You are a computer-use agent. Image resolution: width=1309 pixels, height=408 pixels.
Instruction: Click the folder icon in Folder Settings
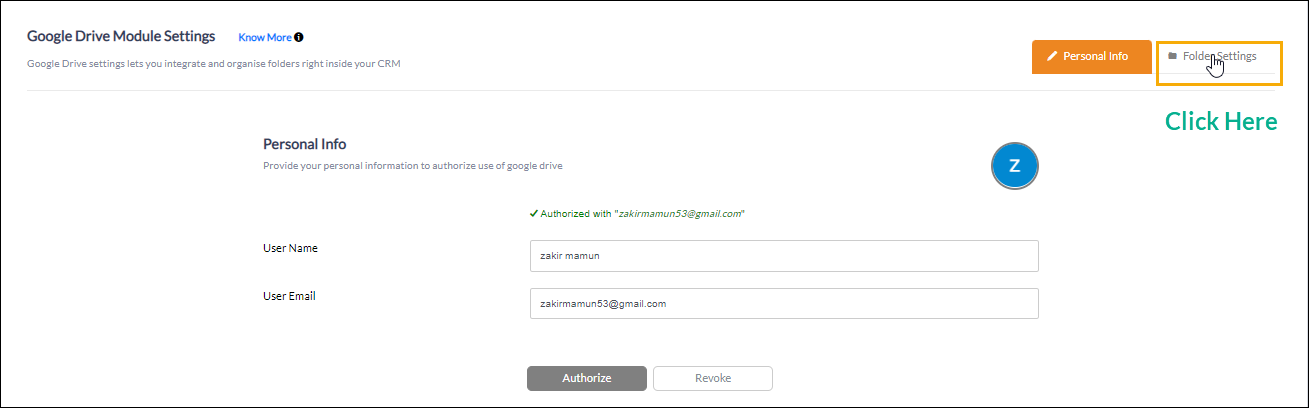click(1173, 56)
